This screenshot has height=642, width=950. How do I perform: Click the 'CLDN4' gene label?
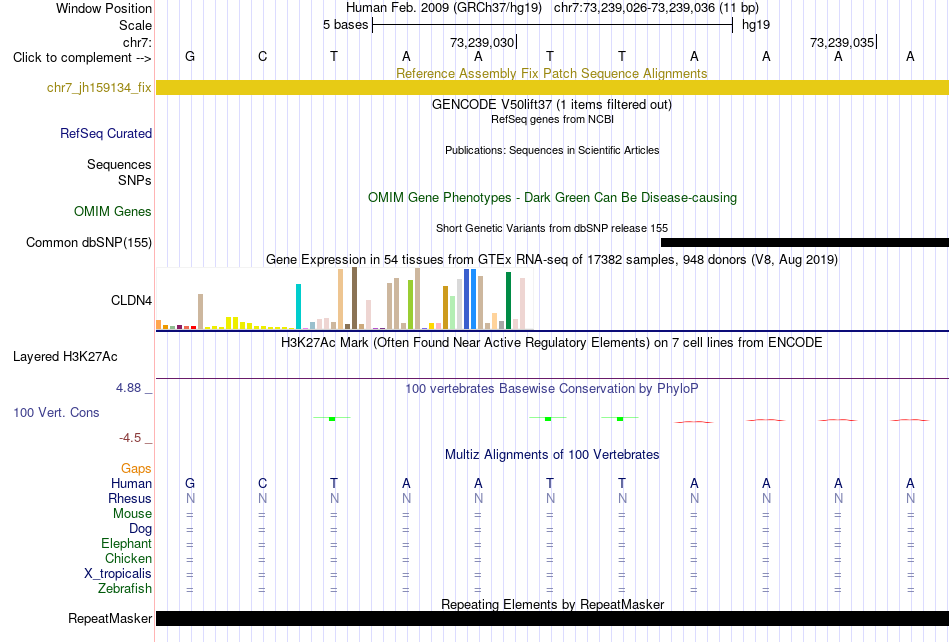pos(131,300)
